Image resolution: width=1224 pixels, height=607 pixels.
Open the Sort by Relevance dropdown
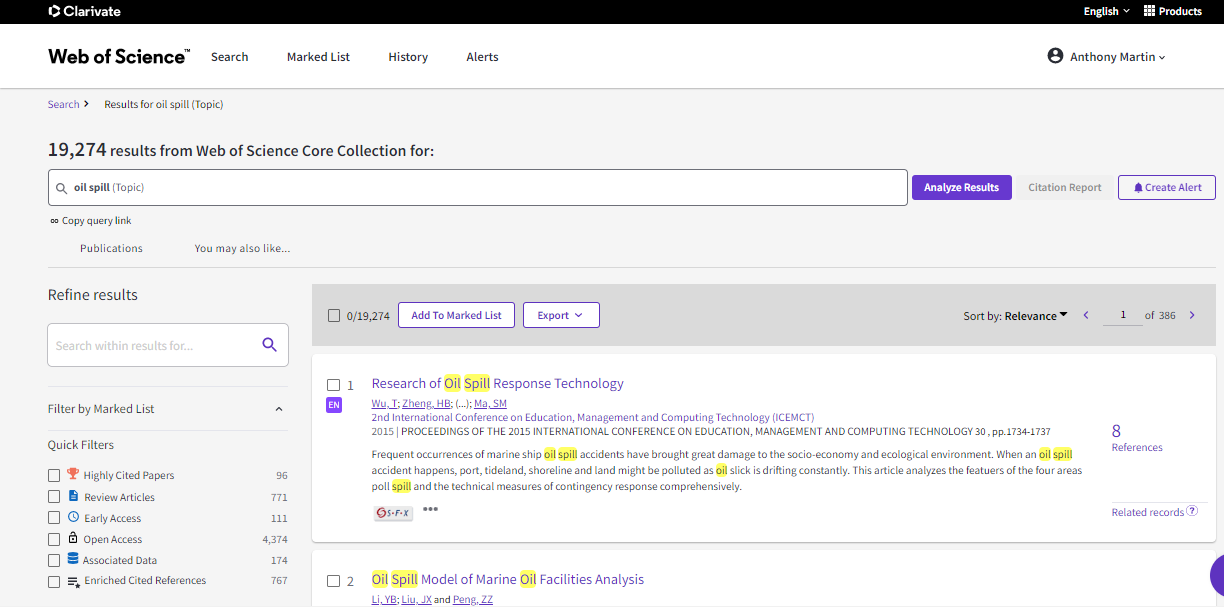click(x=1015, y=316)
